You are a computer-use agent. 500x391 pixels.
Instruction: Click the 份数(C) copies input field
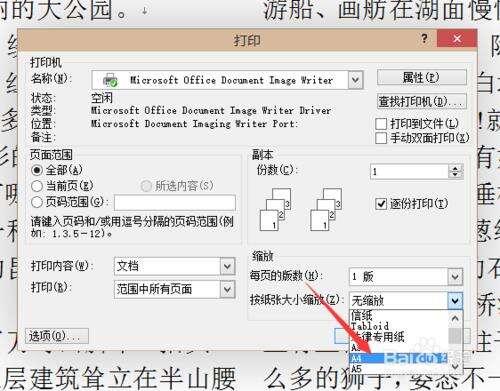point(409,172)
